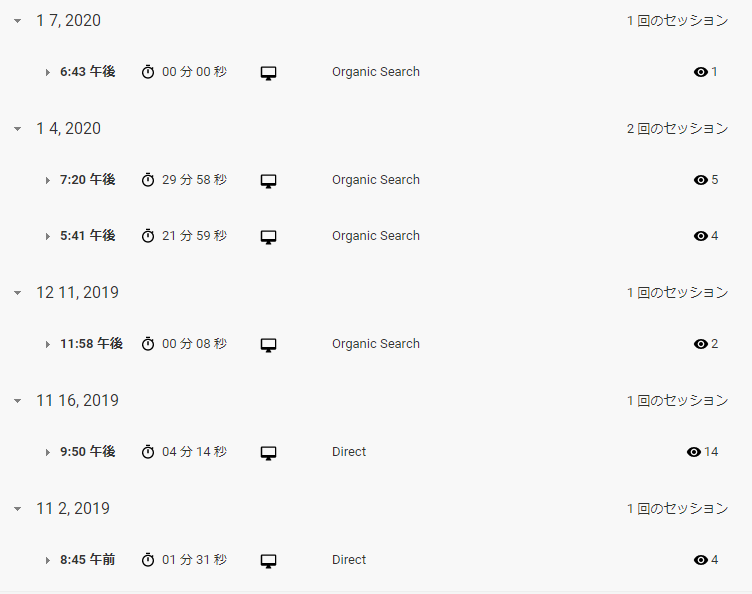
Task: Click desktop device icon in 7:20 午後 row
Action: pyautogui.click(x=268, y=181)
